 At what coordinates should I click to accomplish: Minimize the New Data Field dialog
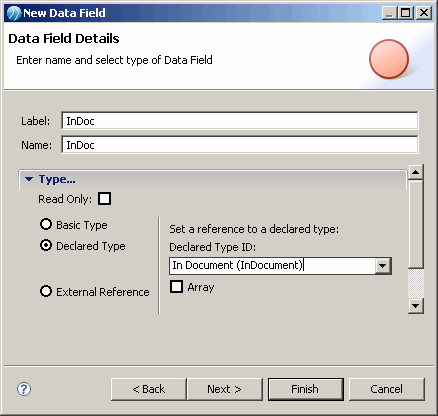pyautogui.click(x=389, y=13)
